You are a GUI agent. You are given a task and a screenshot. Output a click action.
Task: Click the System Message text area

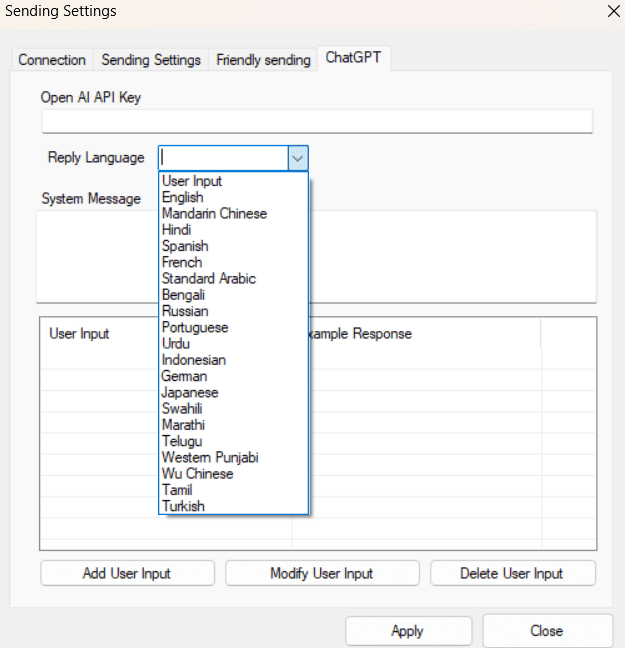pos(450,255)
